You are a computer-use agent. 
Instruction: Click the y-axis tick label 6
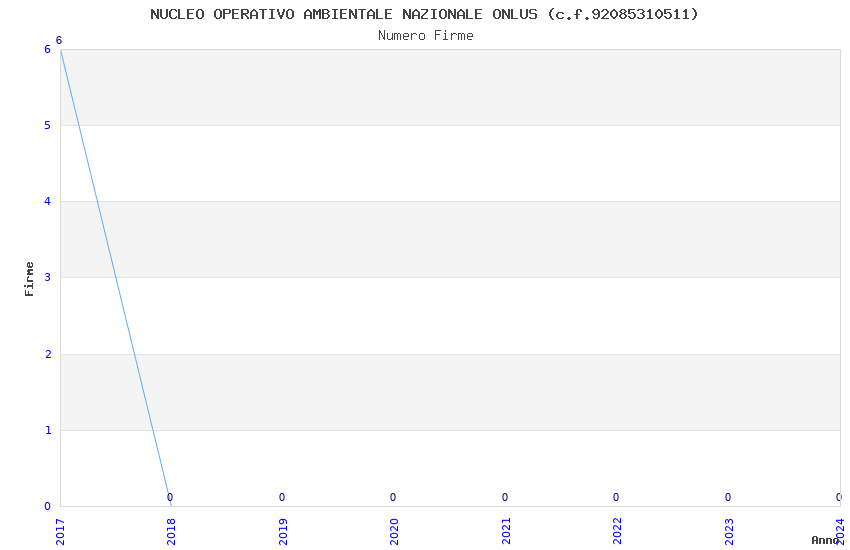pyautogui.click(x=48, y=49)
